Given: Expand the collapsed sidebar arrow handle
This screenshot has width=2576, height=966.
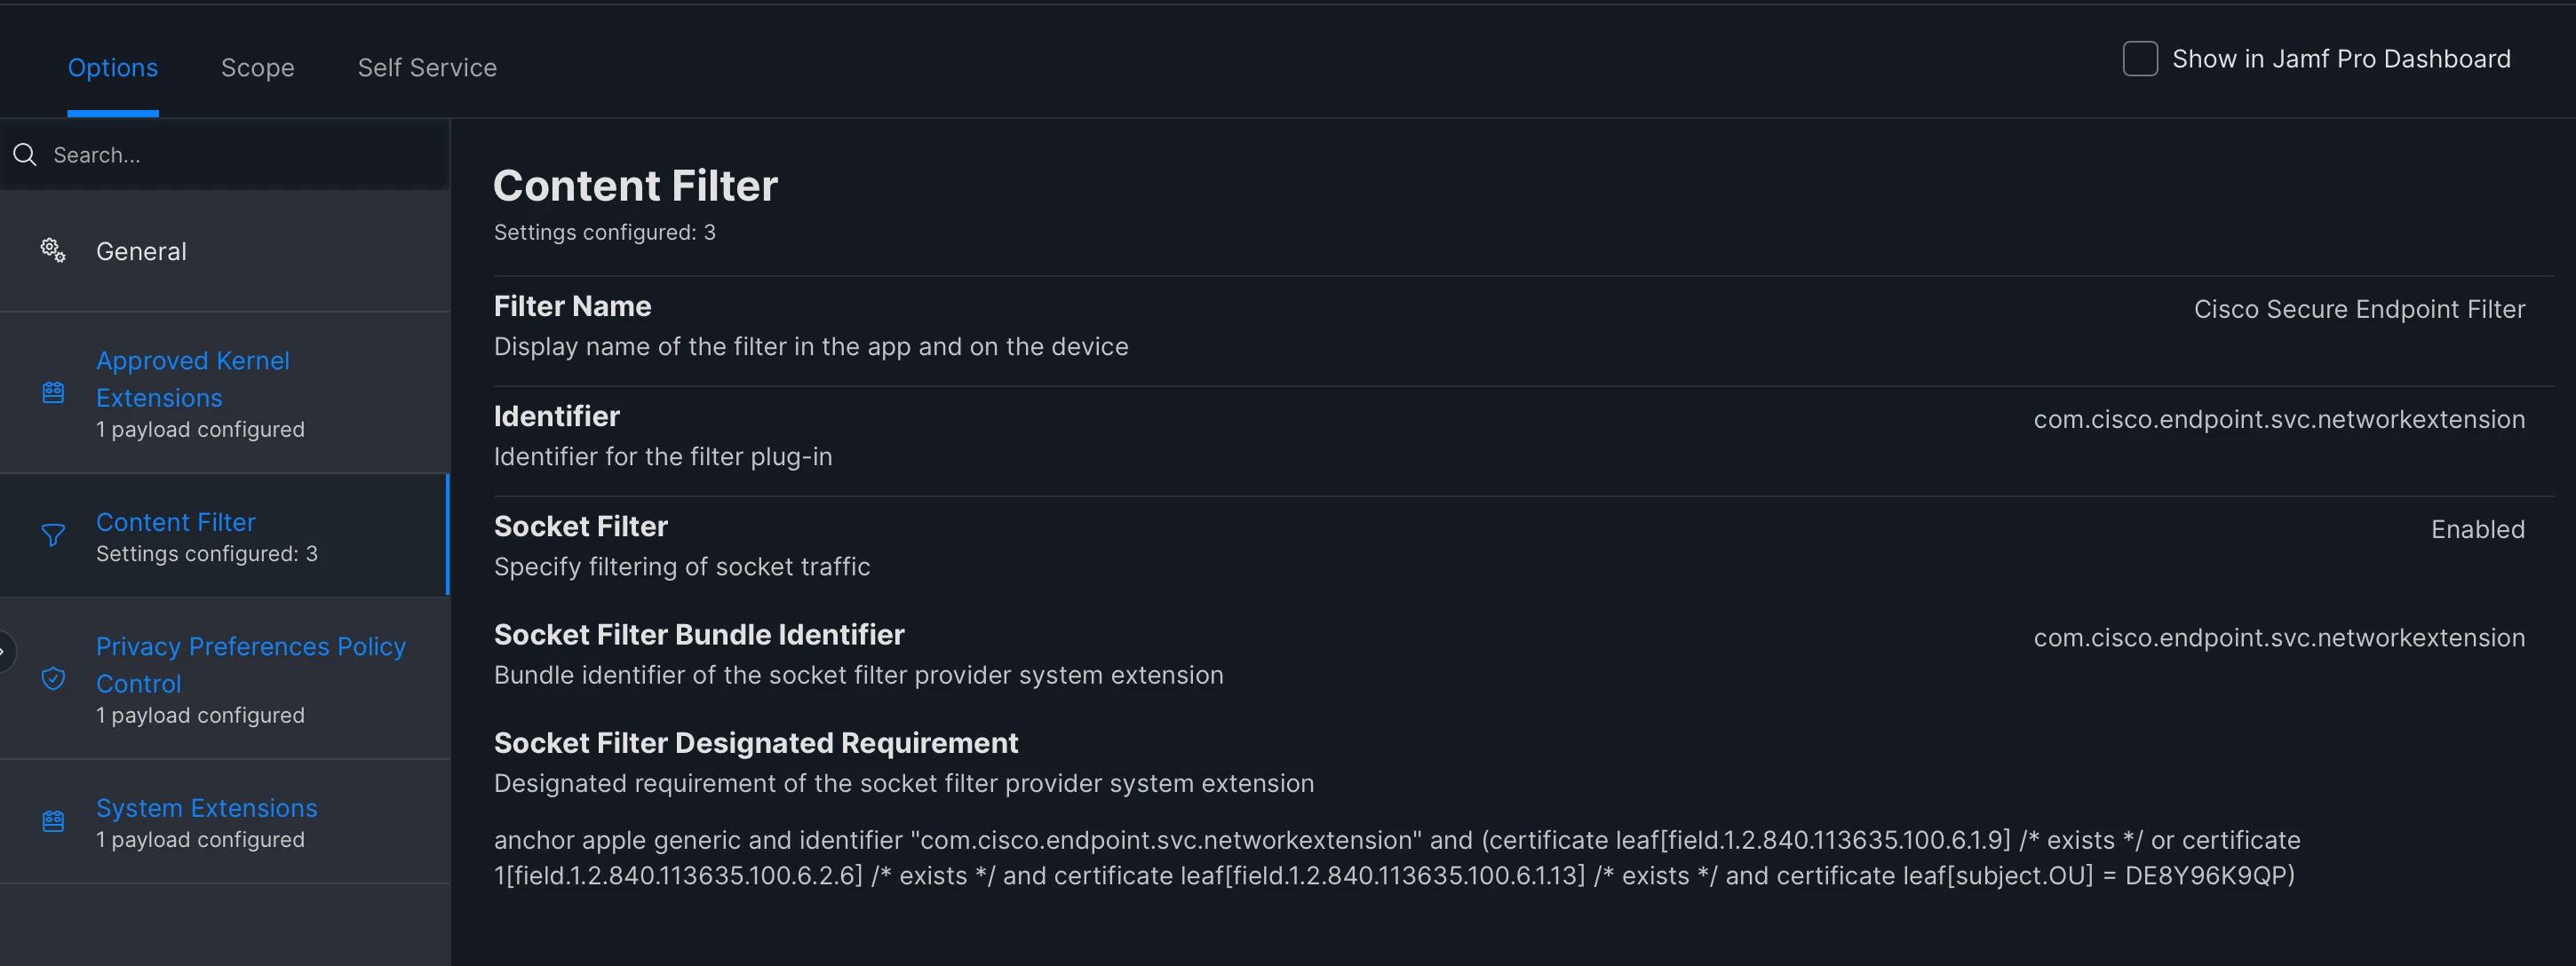Looking at the screenshot, I should click(4, 652).
